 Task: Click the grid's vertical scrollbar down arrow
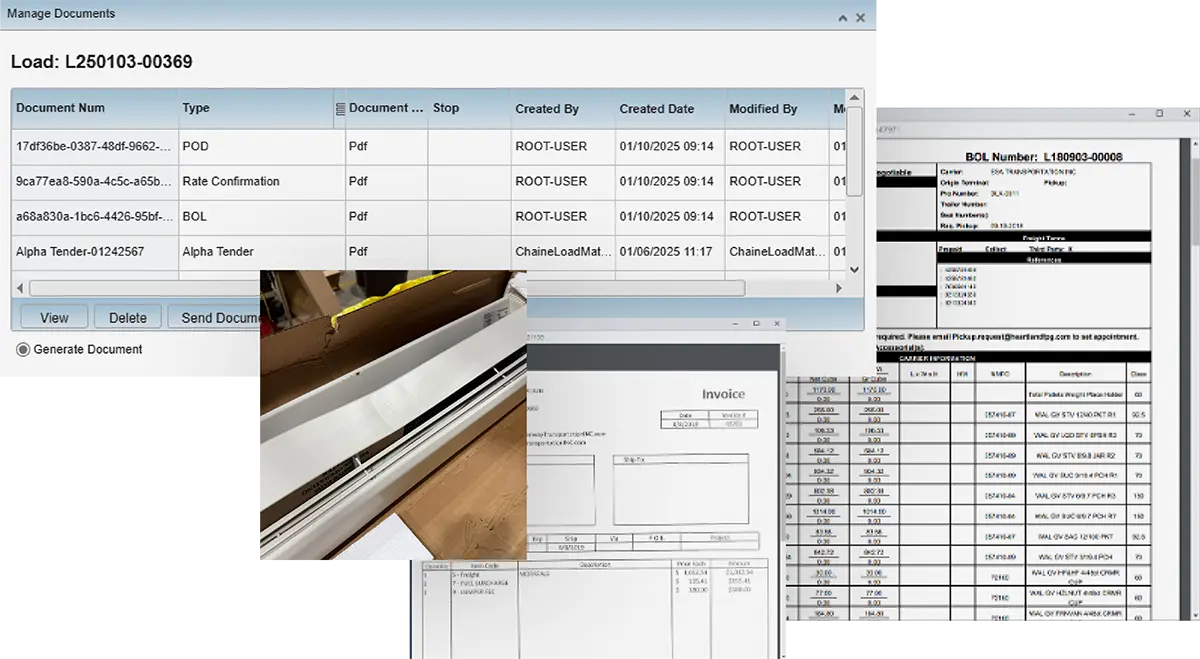point(854,269)
